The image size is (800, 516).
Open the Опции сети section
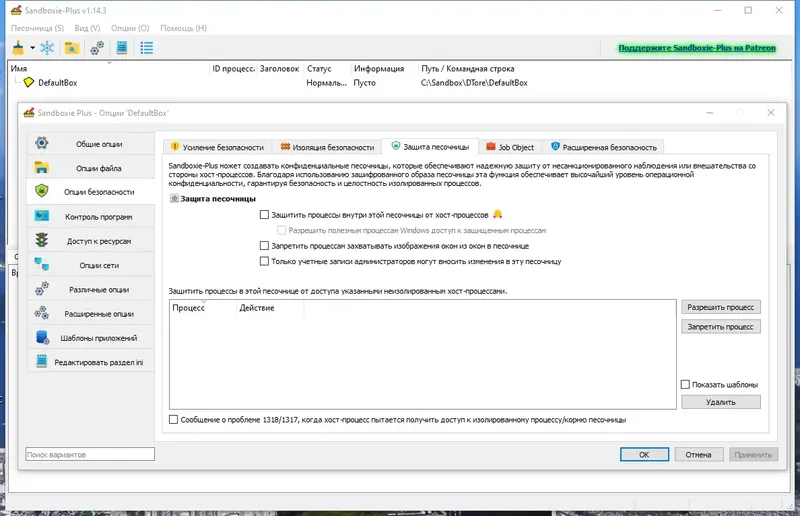91,265
